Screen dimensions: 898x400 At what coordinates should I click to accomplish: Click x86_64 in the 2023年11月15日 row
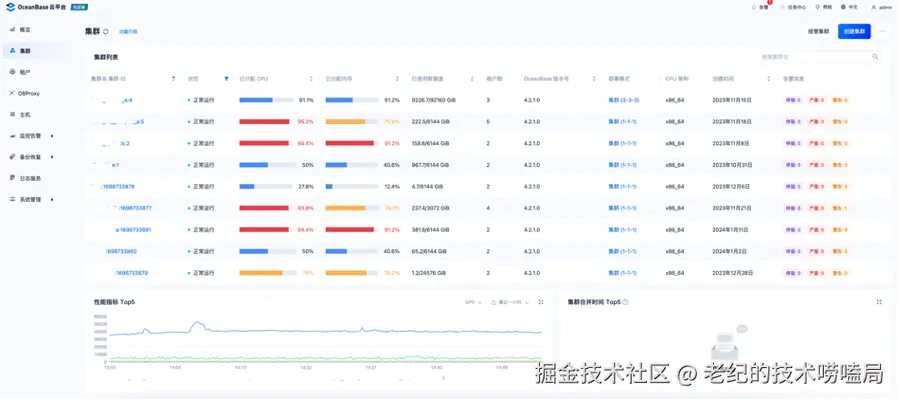coord(675,100)
